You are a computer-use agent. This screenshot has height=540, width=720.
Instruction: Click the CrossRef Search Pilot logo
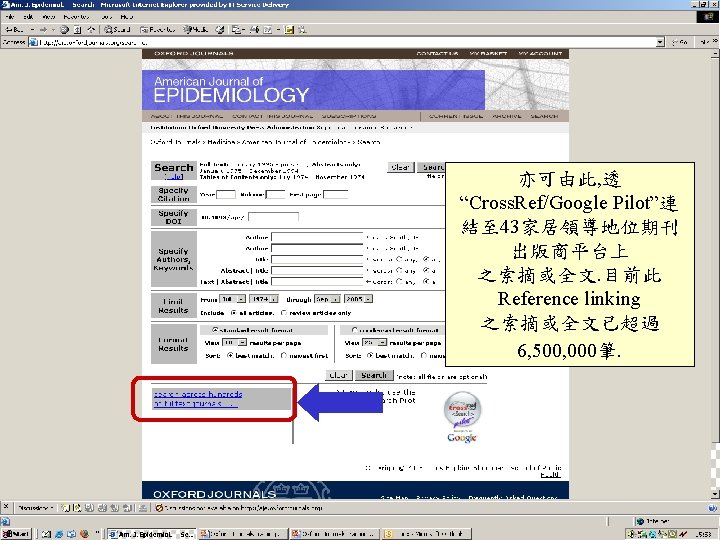[462, 409]
